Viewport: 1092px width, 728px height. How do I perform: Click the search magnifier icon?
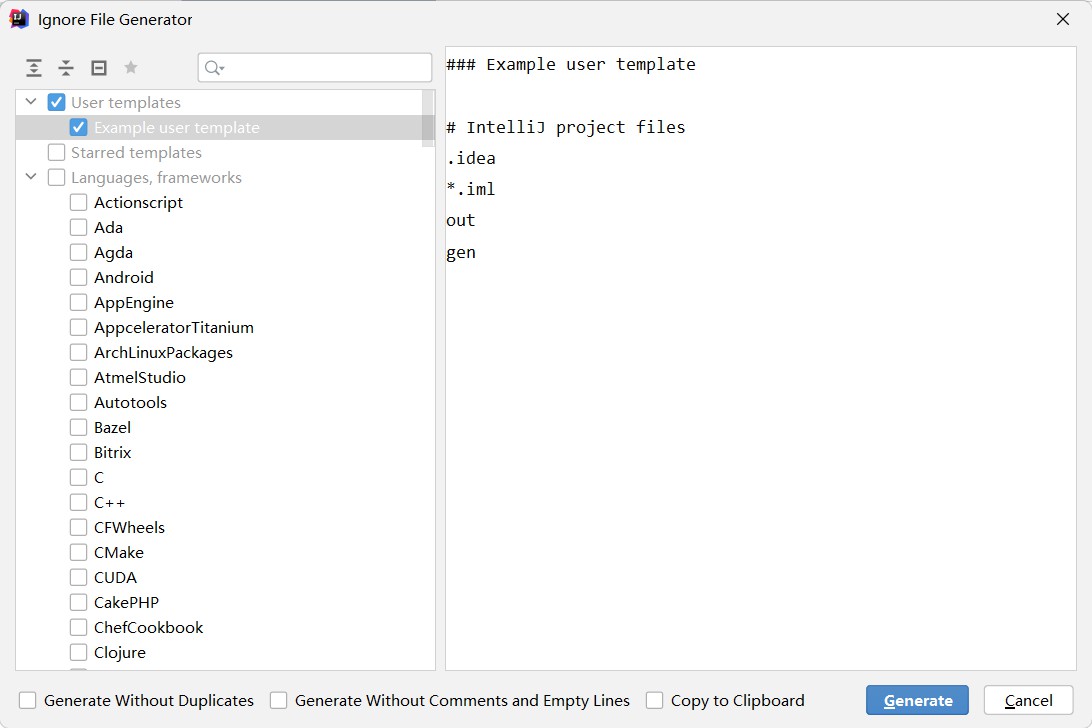coord(213,68)
